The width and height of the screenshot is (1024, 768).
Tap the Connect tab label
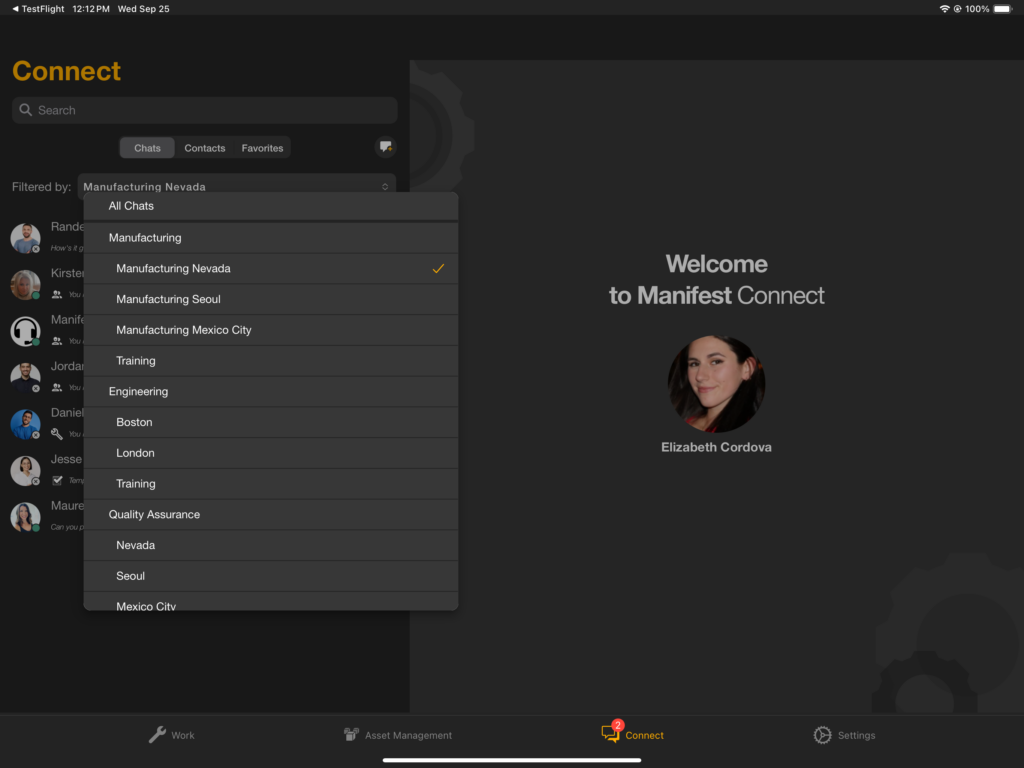tap(644, 735)
